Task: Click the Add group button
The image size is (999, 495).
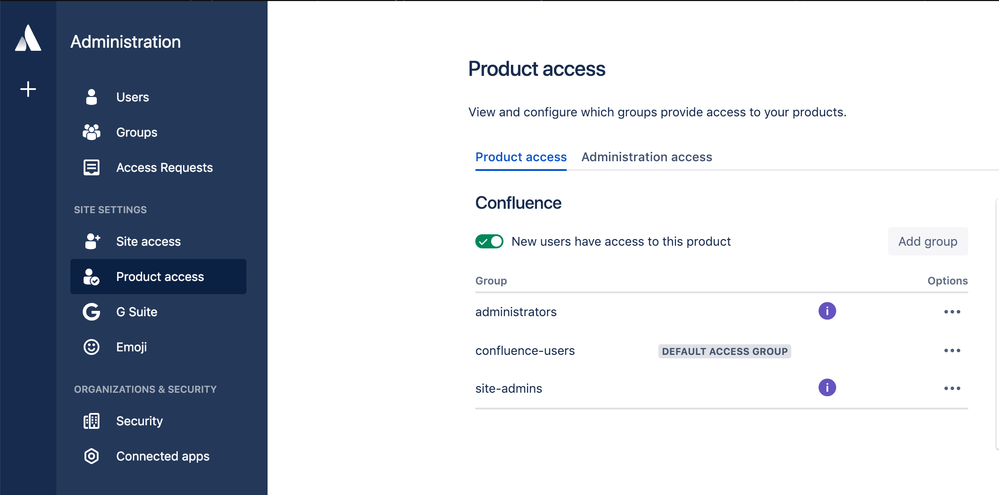Action: tap(928, 241)
